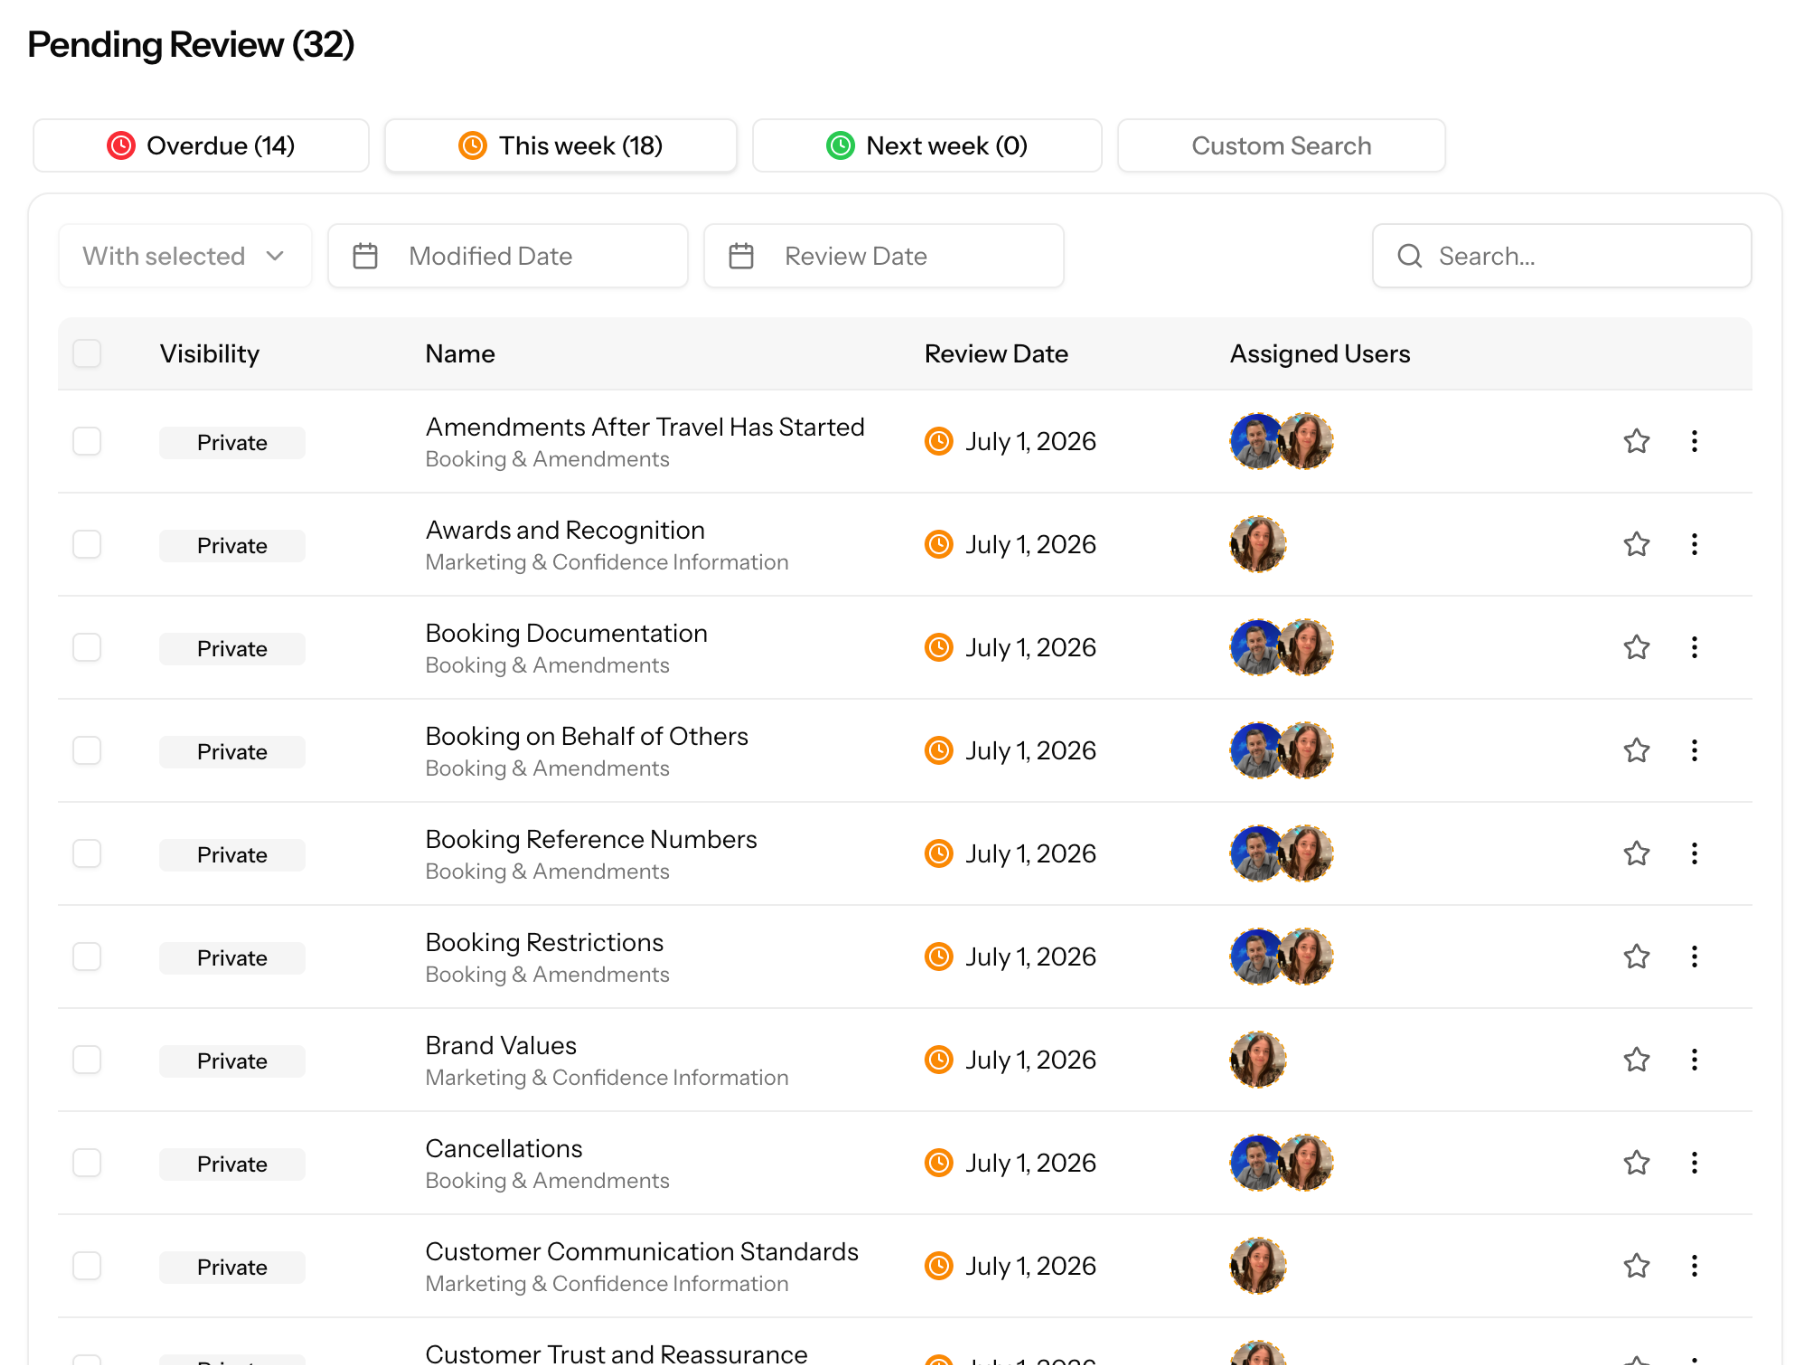Open the Awards and Recognition article
Viewport: 1818px width, 1365px height.
pos(565,530)
